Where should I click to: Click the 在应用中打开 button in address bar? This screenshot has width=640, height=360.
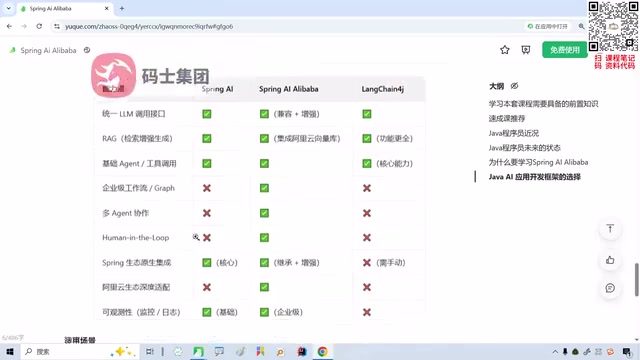coord(547,27)
